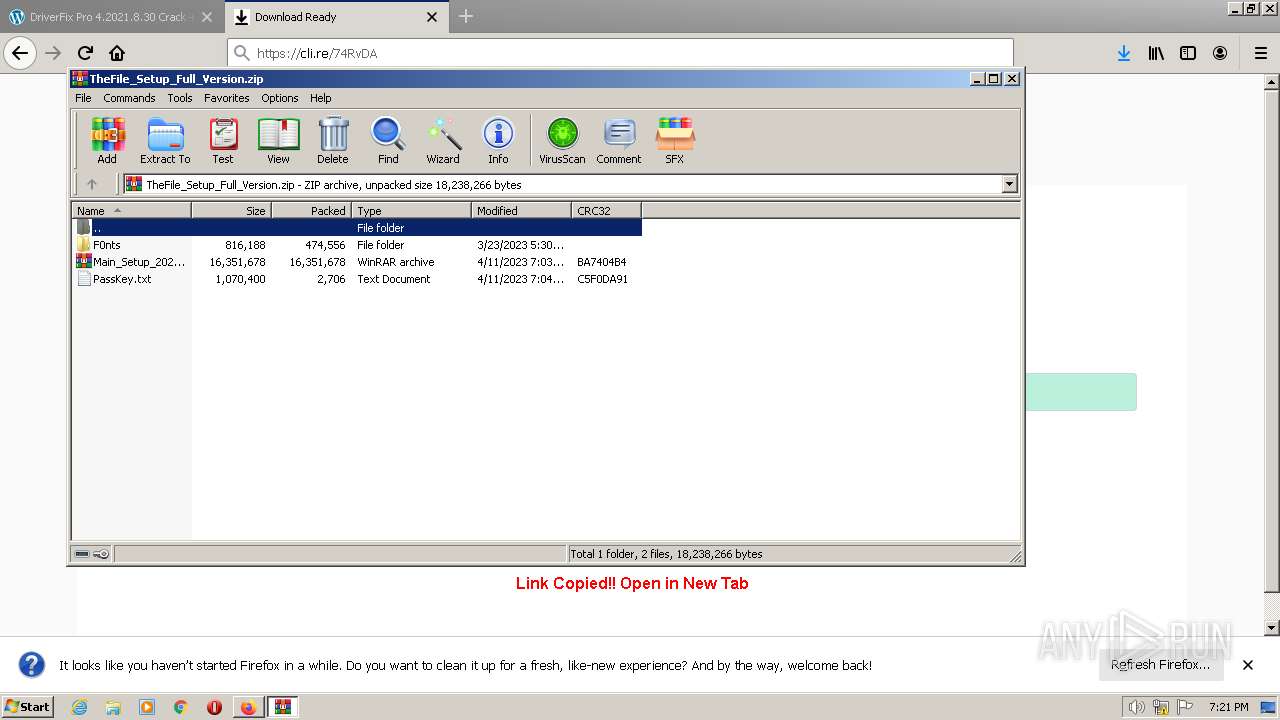Image resolution: width=1280 pixels, height=720 pixels.
Task: Open the Commands menu
Action: click(x=129, y=98)
